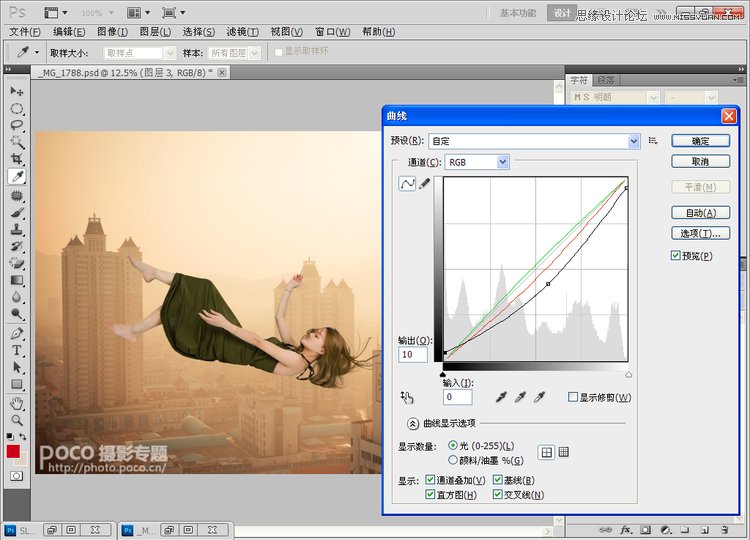
Task: Open the 文件(F) menu
Action: click(x=25, y=32)
